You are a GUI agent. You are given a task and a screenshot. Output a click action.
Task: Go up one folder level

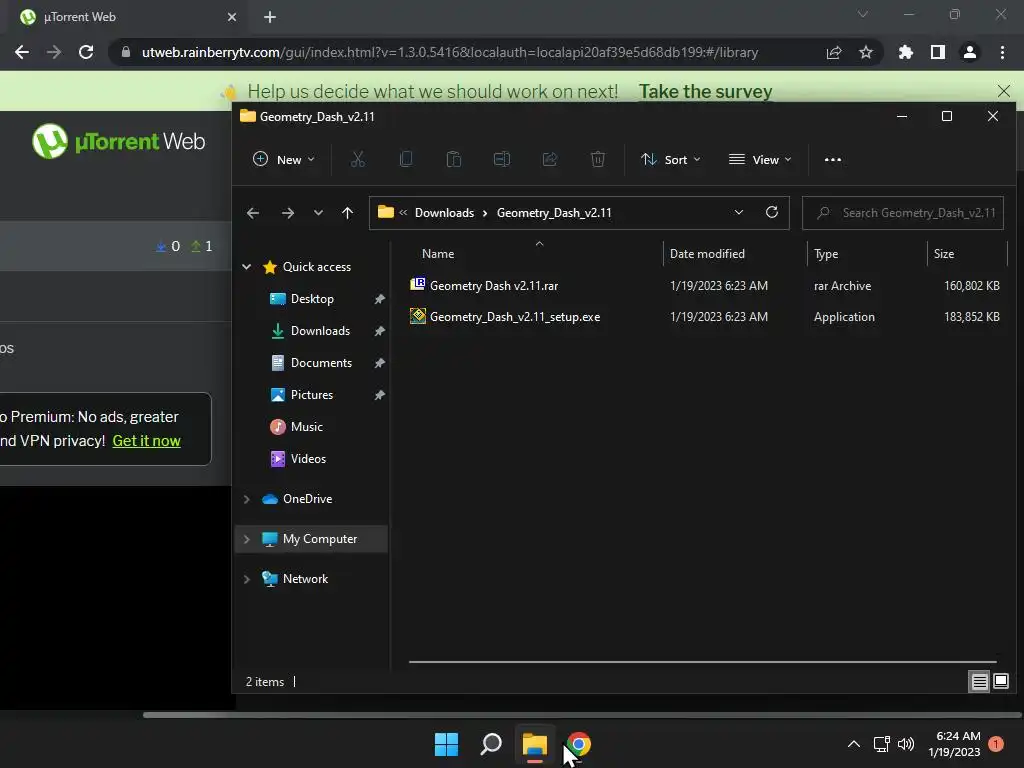pyautogui.click(x=347, y=213)
